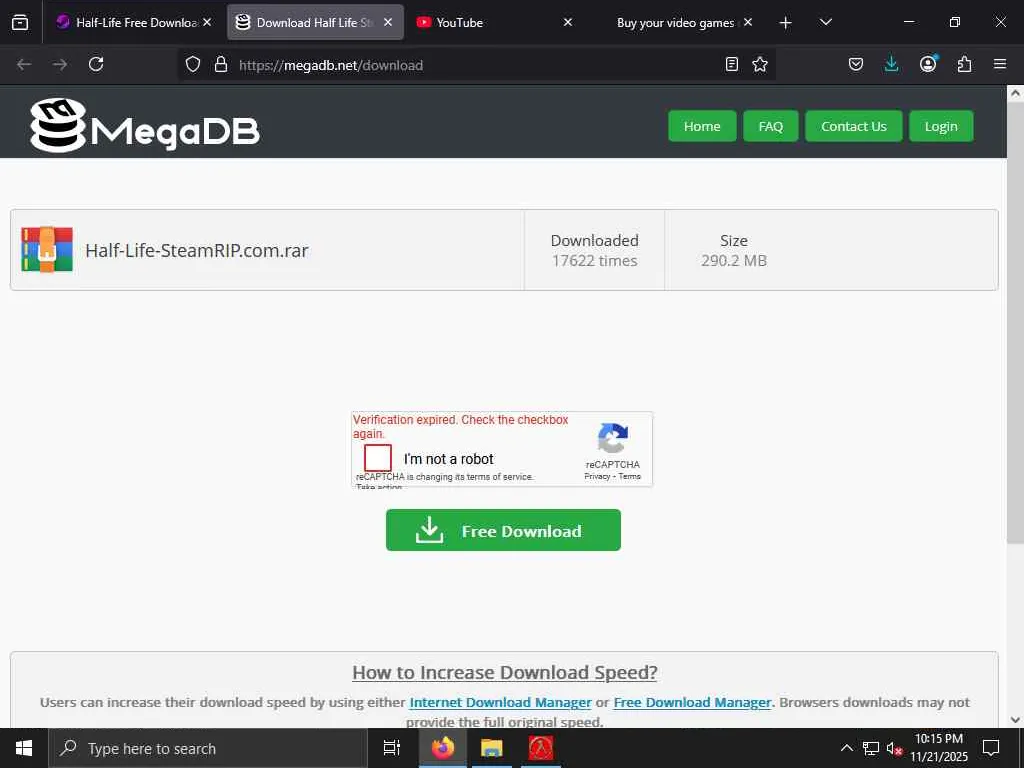Switch to Buy your video games tab
The width and height of the screenshot is (1024, 768).
[675, 22]
